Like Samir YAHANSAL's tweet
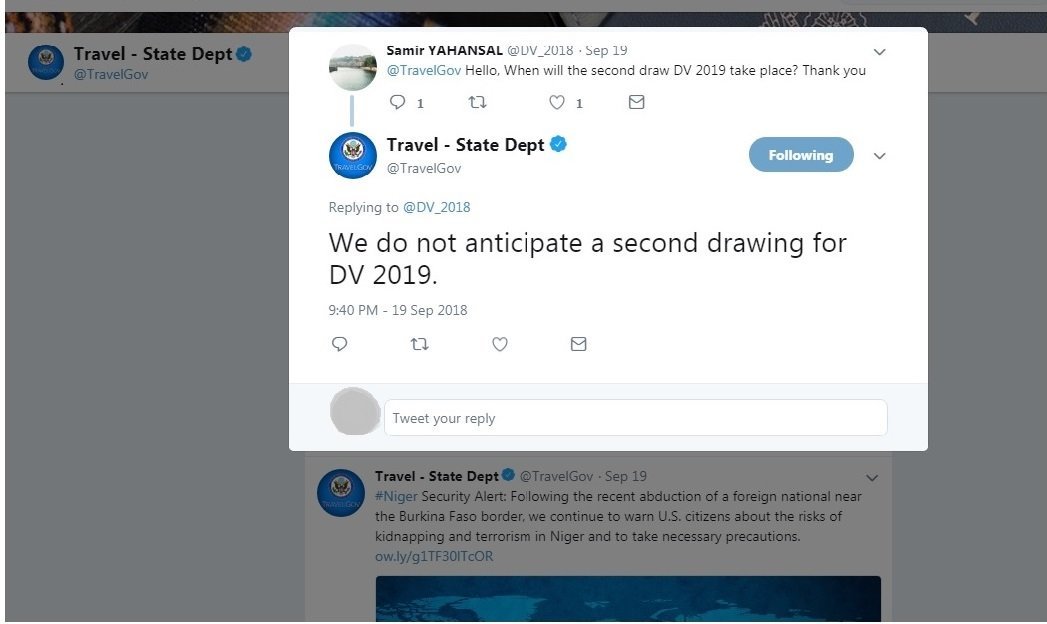Viewport: 1047px width, 624px height. pos(557,102)
